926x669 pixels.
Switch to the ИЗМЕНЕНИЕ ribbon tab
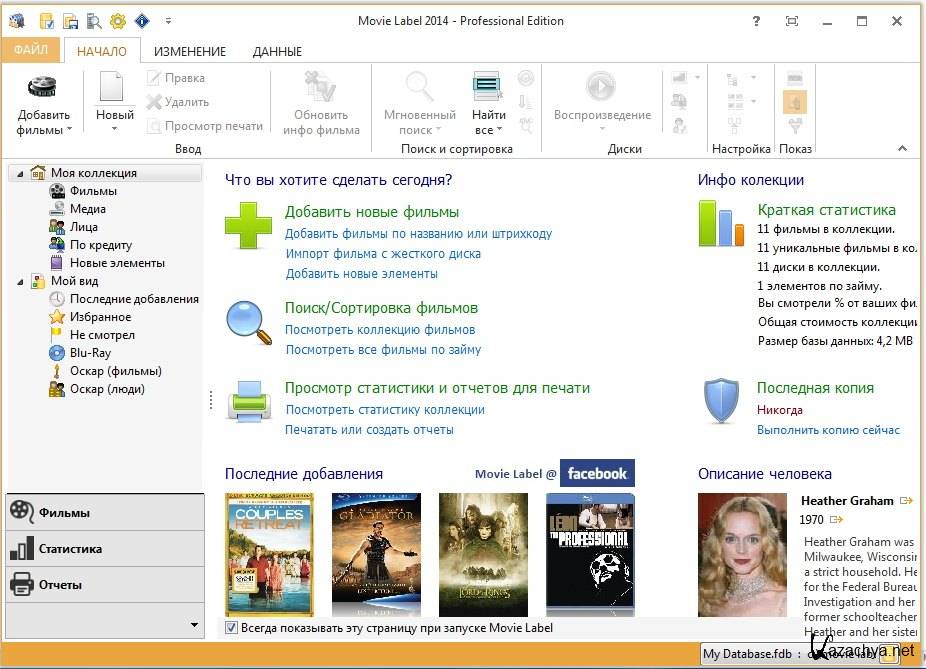coord(190,51)
